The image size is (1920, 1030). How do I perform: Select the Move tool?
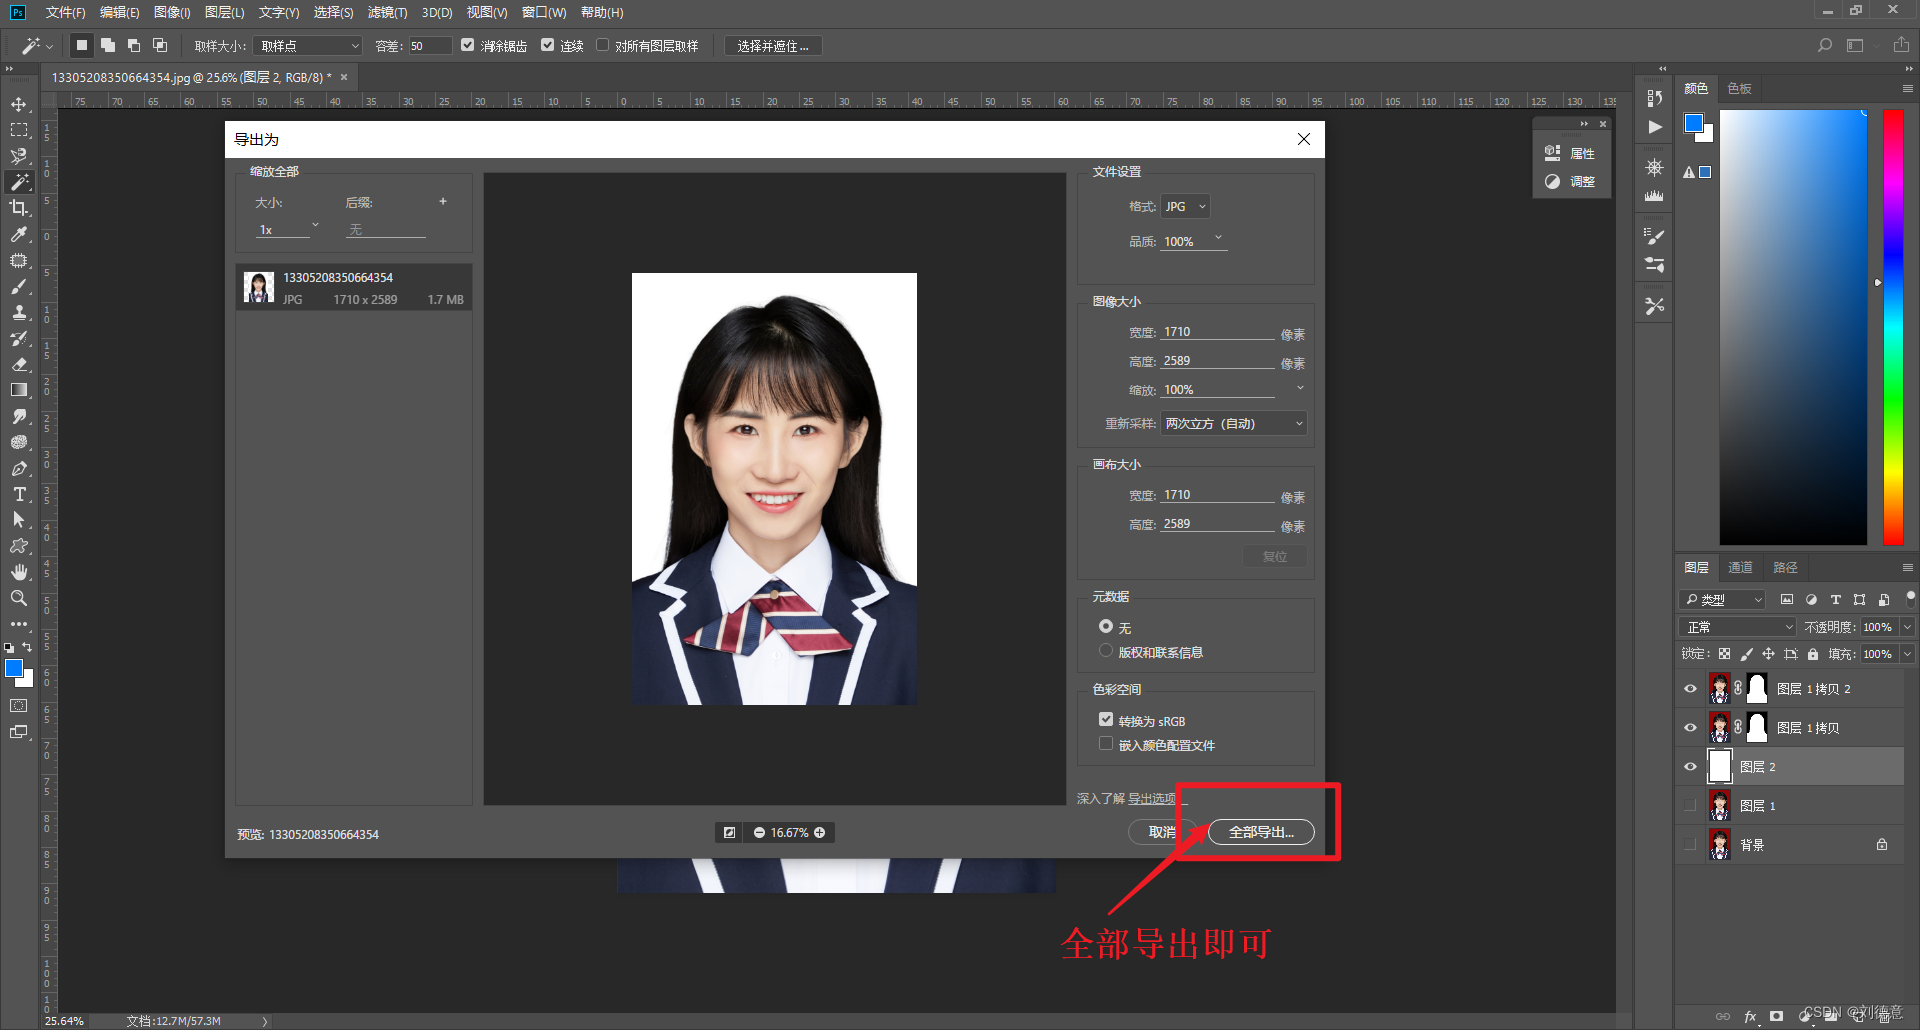[x=19, y=105]
